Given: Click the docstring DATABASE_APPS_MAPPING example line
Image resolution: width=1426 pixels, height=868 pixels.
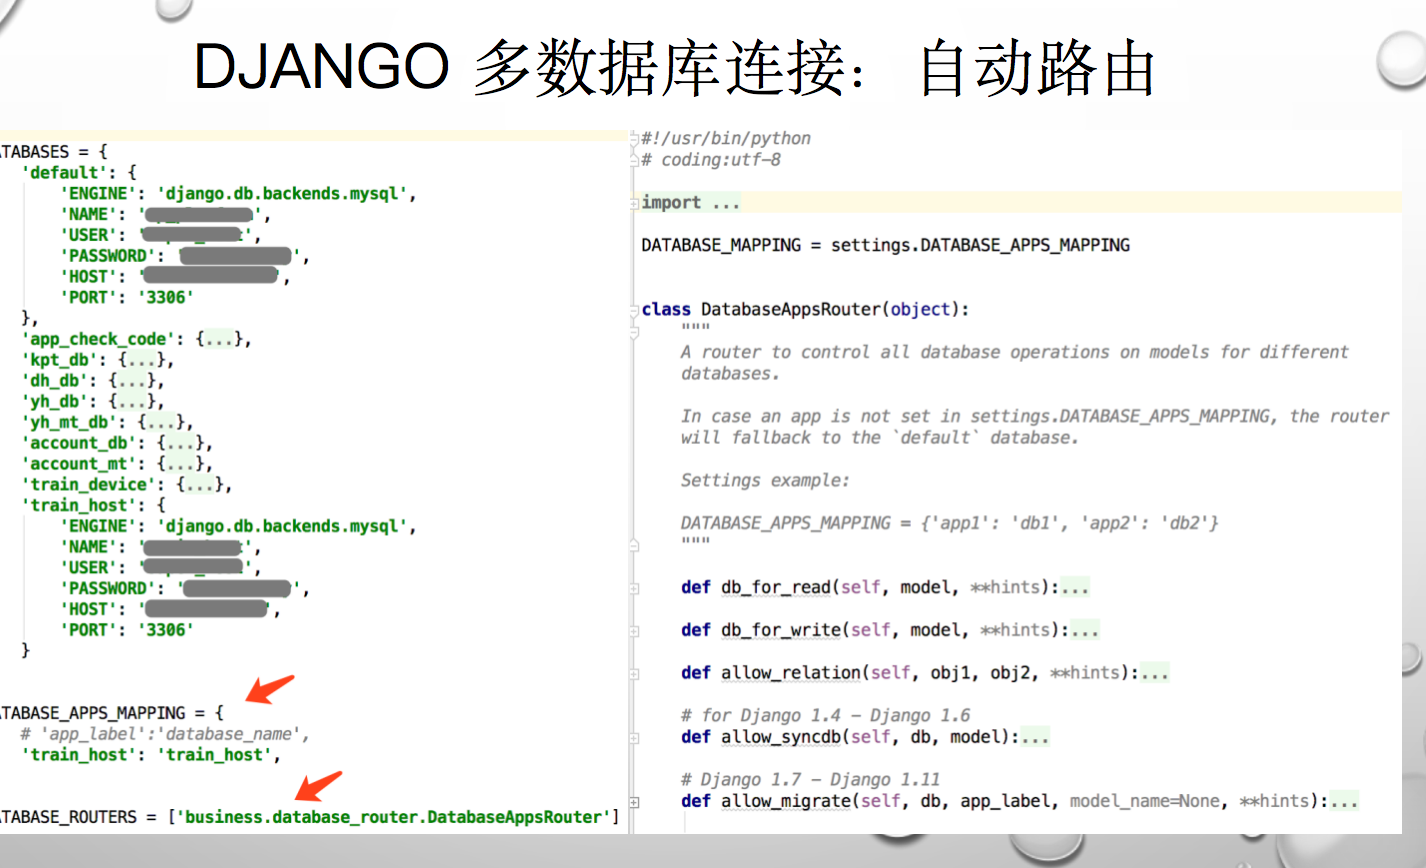Looking at the screenshot, I should pos(950,523).
